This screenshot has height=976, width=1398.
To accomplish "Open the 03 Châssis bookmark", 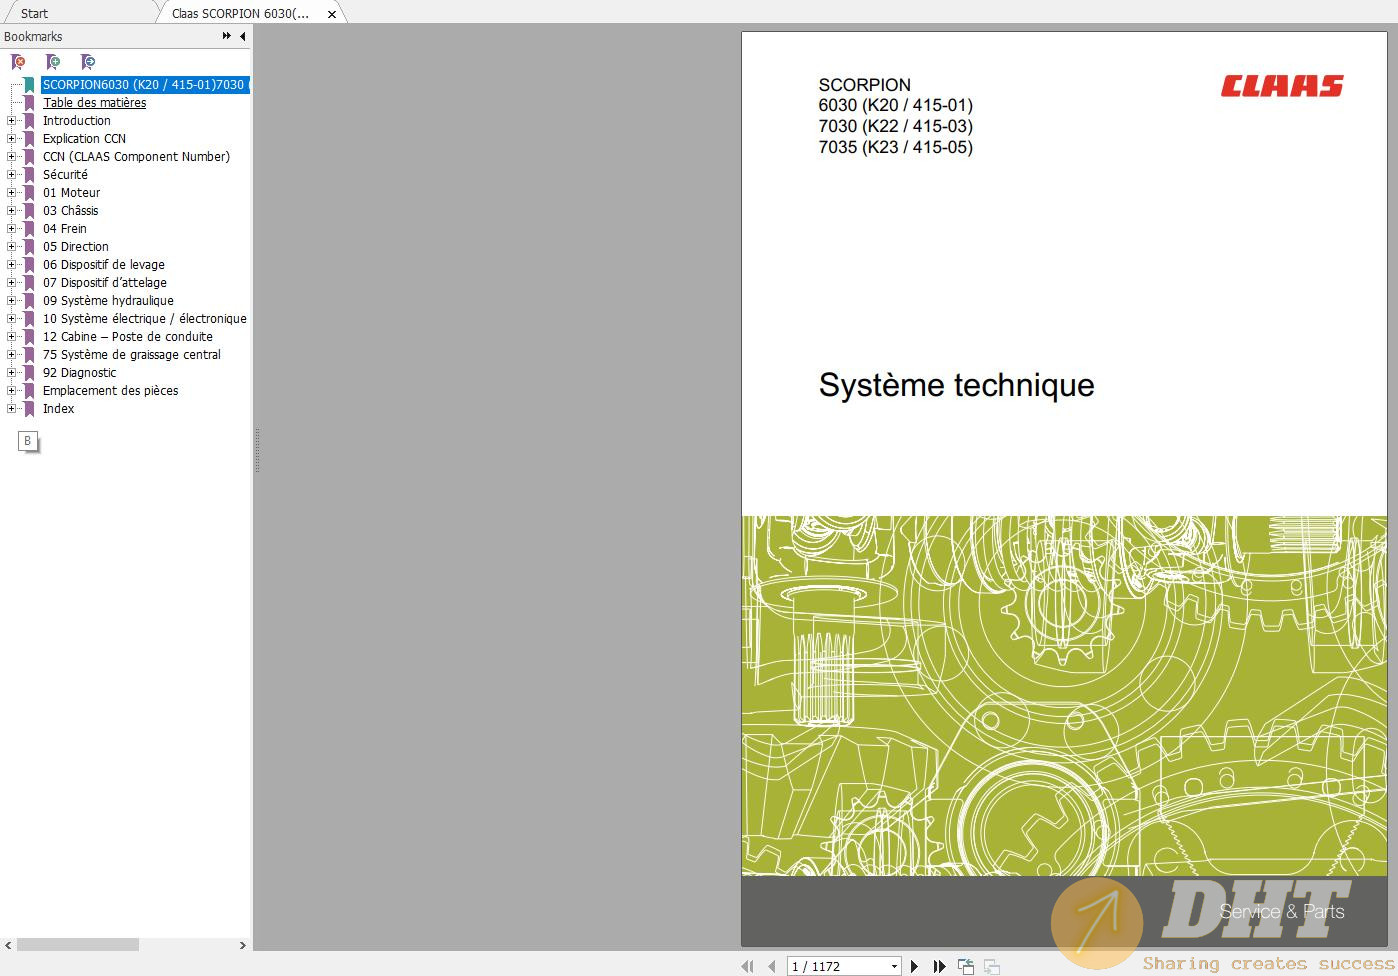I will click(70, 211).
